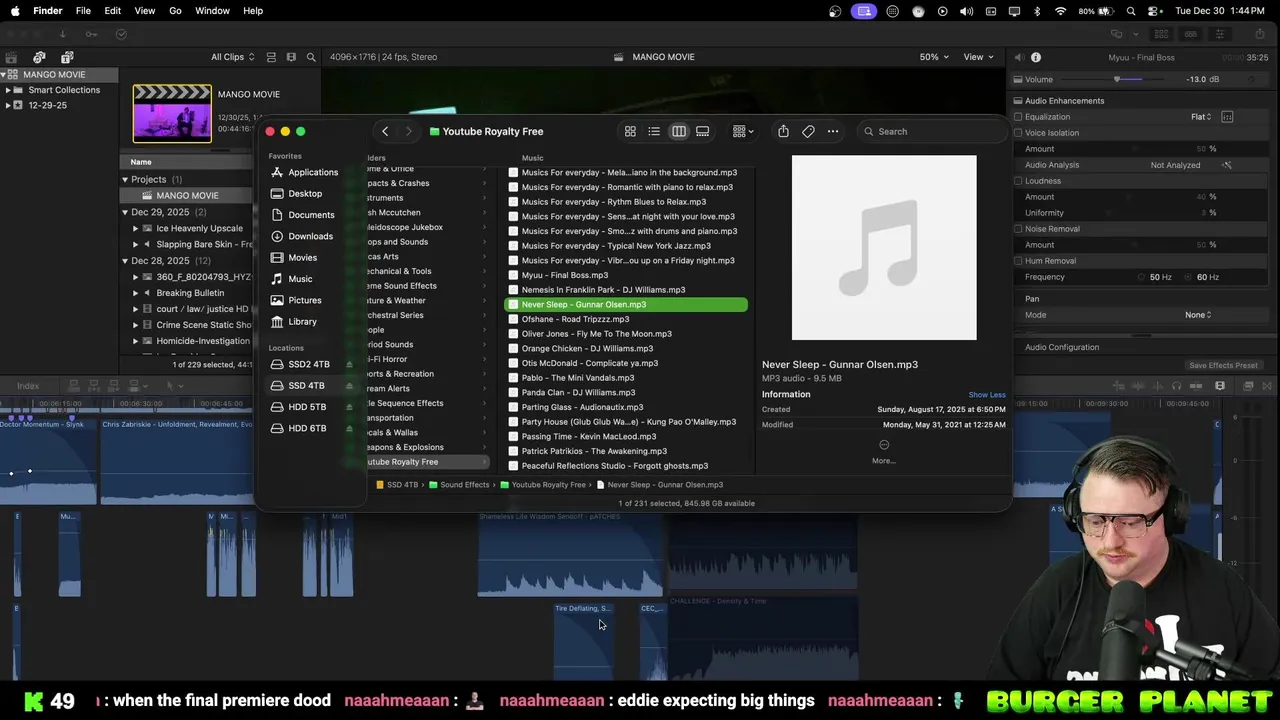
Task: Open Applications in Finder sidebar
Action: (304, 172)
